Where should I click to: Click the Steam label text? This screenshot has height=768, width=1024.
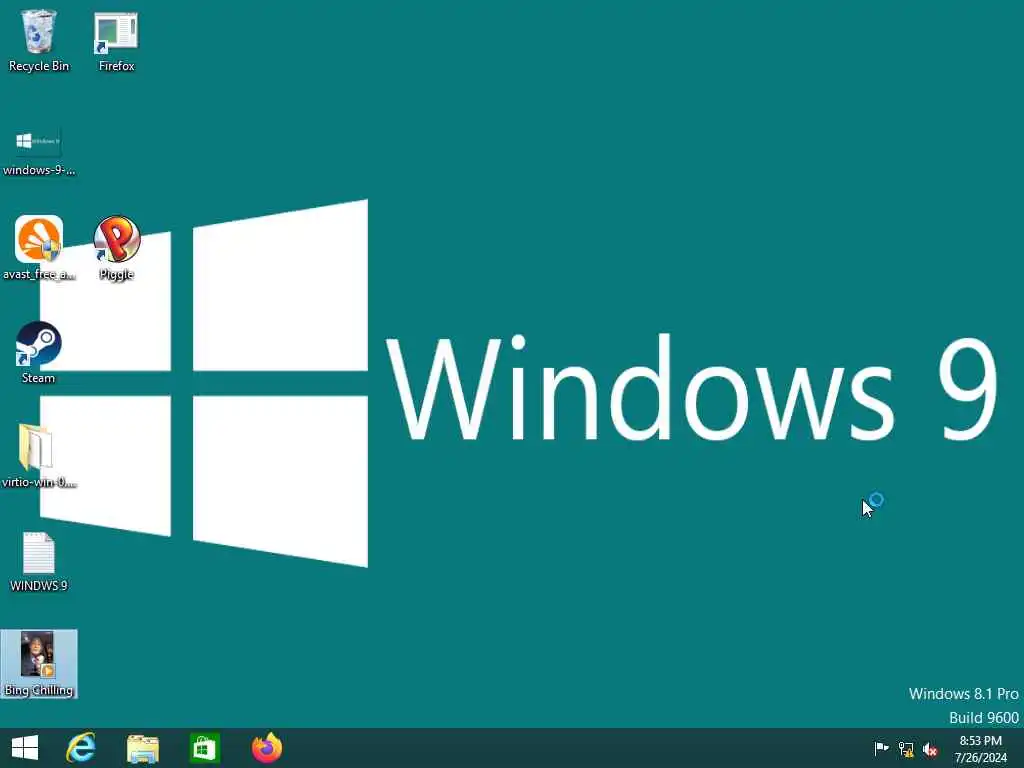click(x=39, y=378)
